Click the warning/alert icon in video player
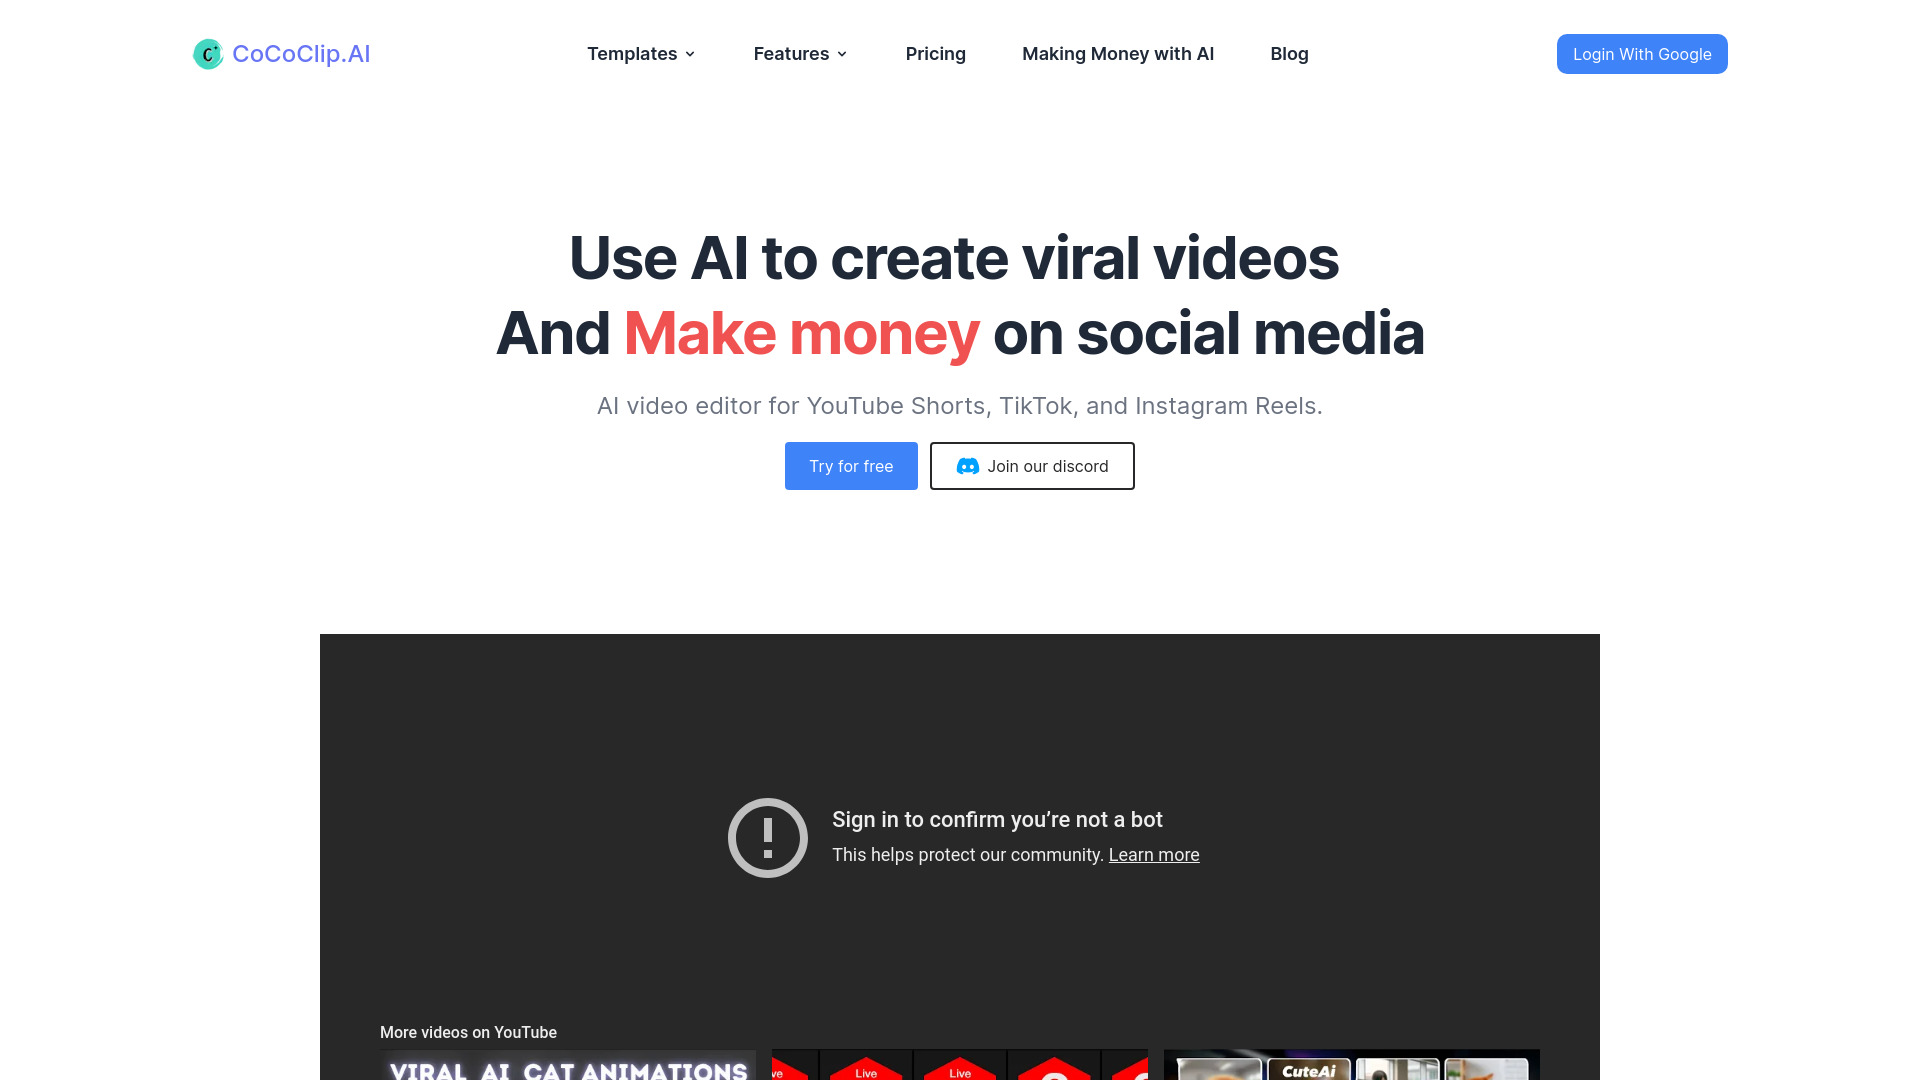Screen dimensions: 1920x1080 (x=765, y=837)
